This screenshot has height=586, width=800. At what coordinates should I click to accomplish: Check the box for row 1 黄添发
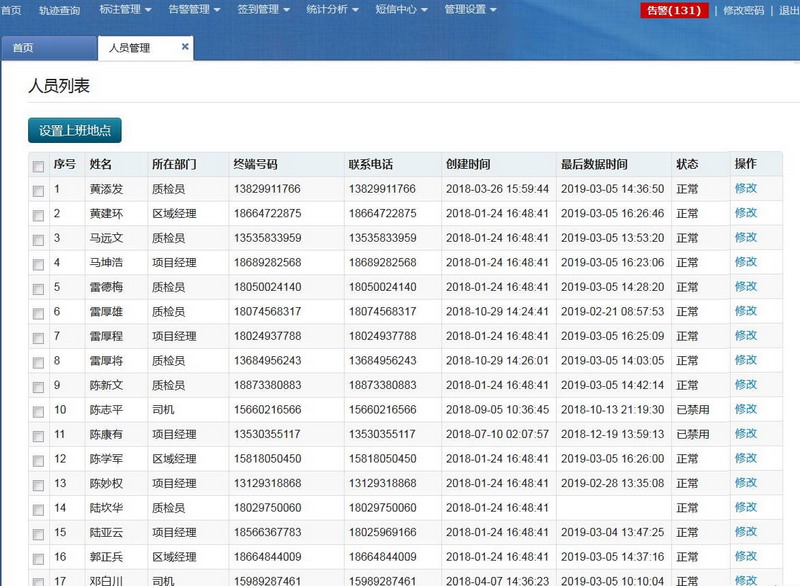(x=38, y=190)
